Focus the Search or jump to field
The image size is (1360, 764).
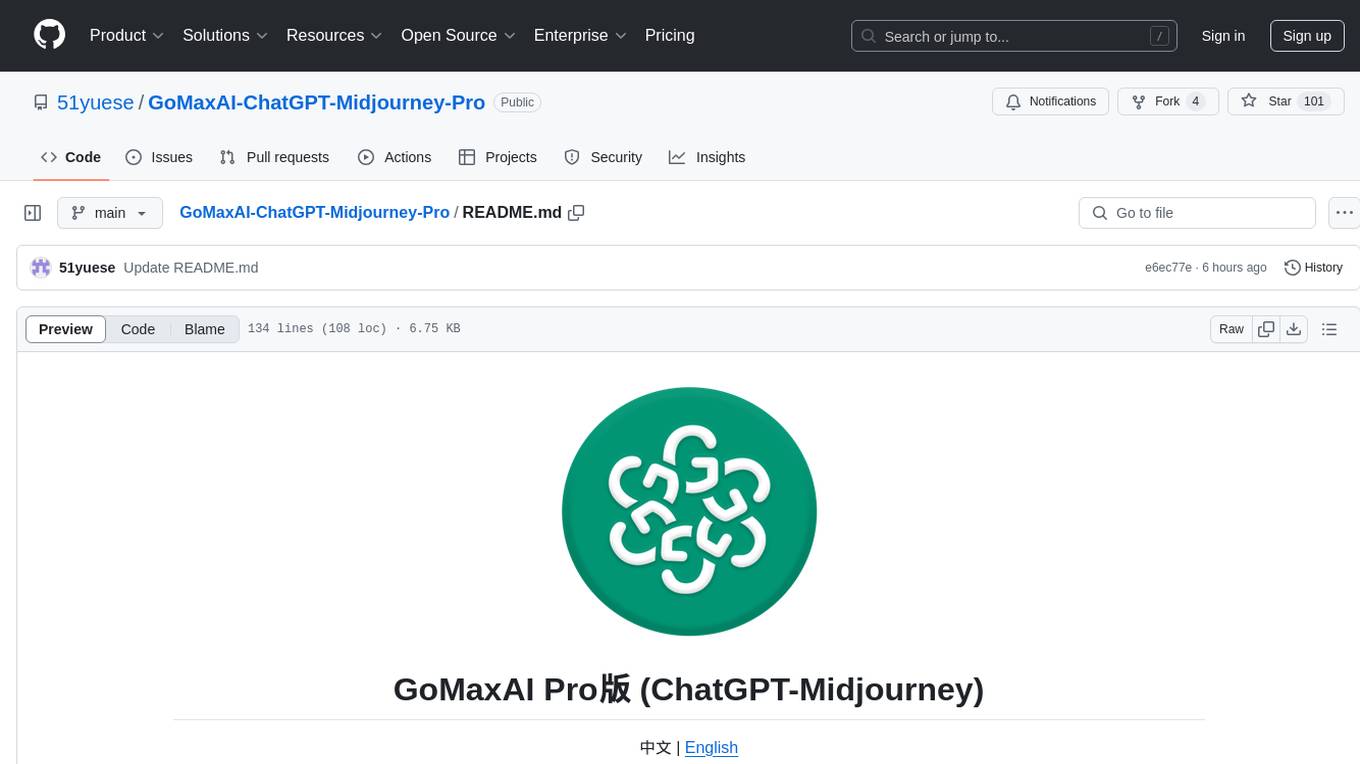[1014, 36]
